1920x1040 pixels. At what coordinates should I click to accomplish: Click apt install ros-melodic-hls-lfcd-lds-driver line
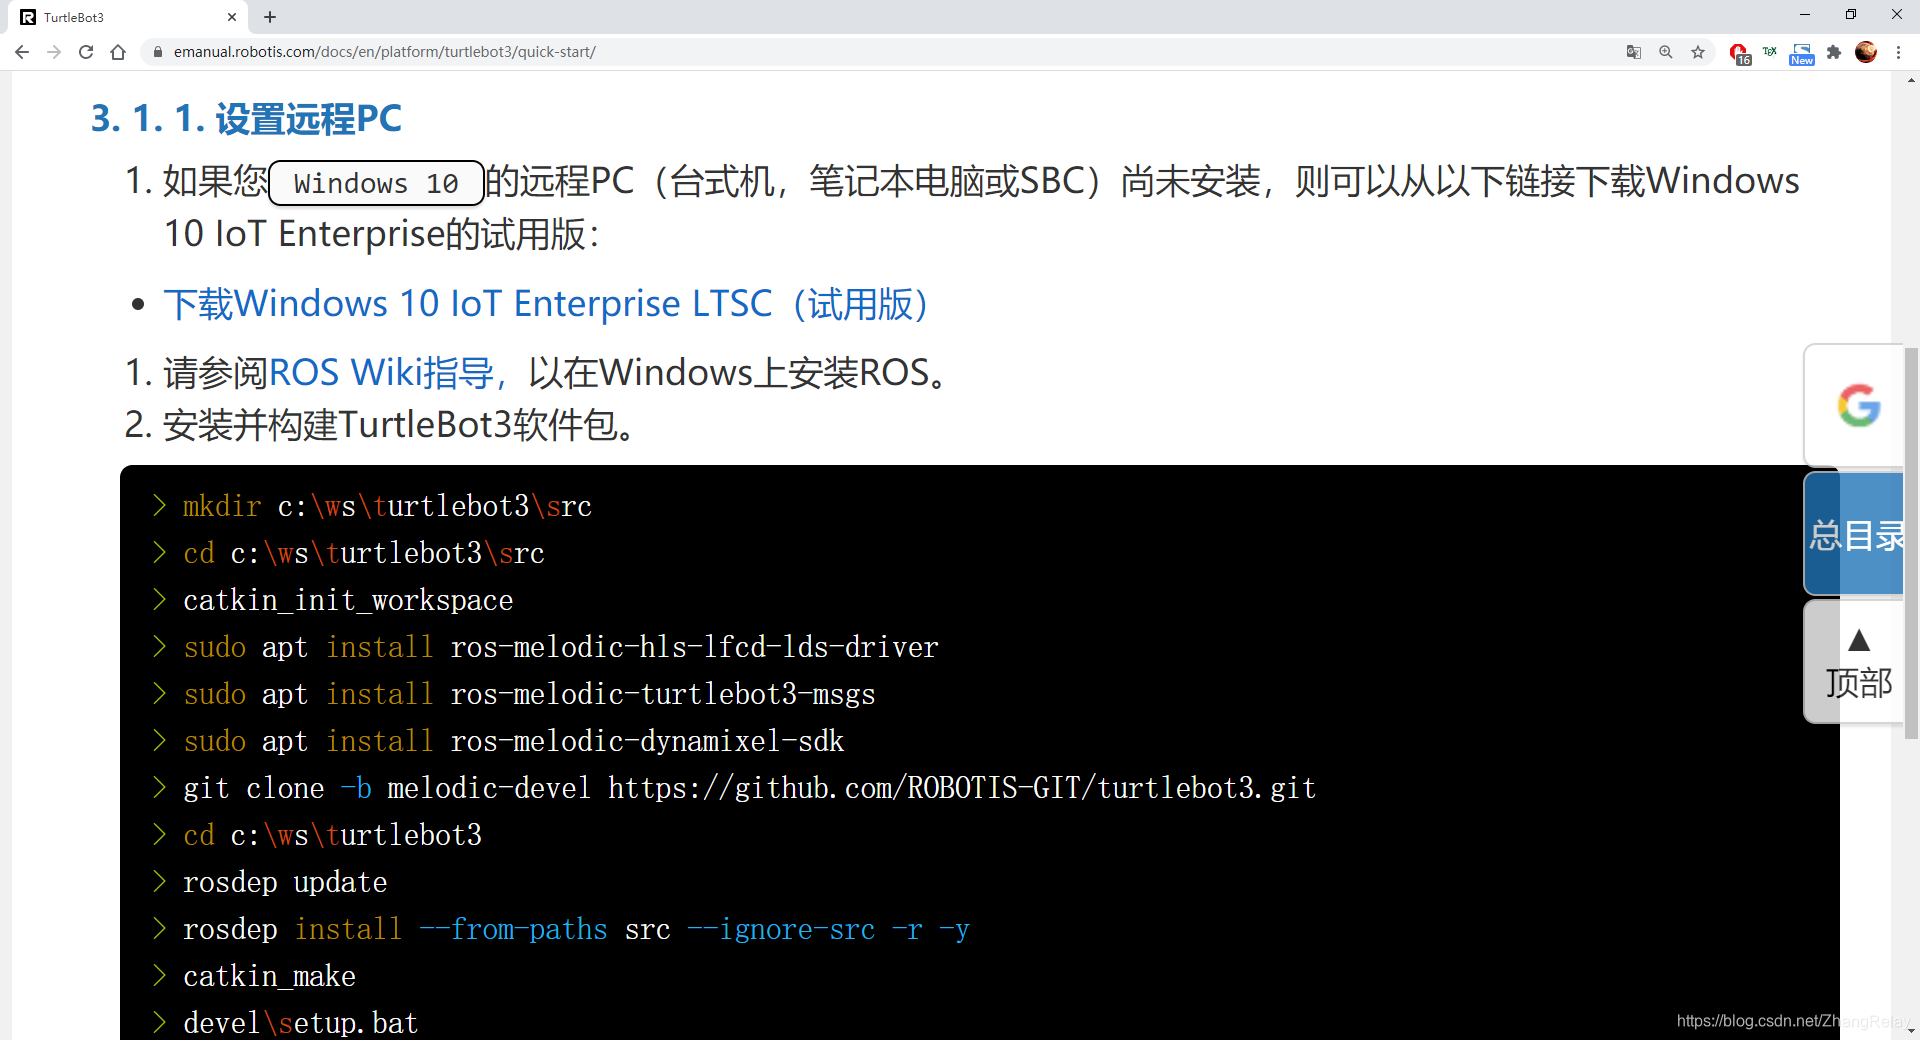point(561,647)
